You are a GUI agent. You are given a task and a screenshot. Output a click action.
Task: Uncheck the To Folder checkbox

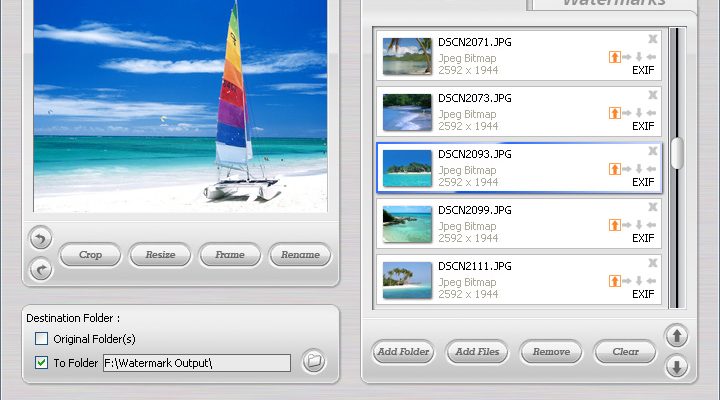[41, 363]
